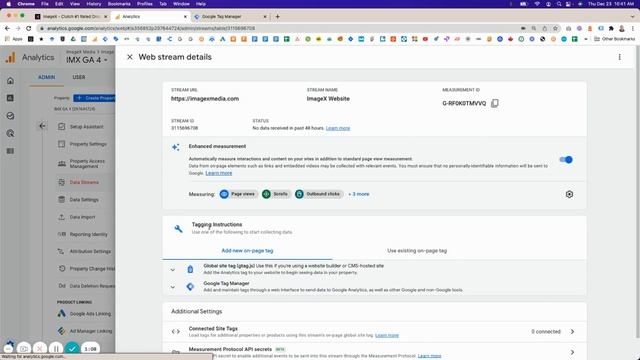This screenshot has height=360, width=640.
Task: Click the Google Tag Manager diamond icon
Action: tap(190, 287)
